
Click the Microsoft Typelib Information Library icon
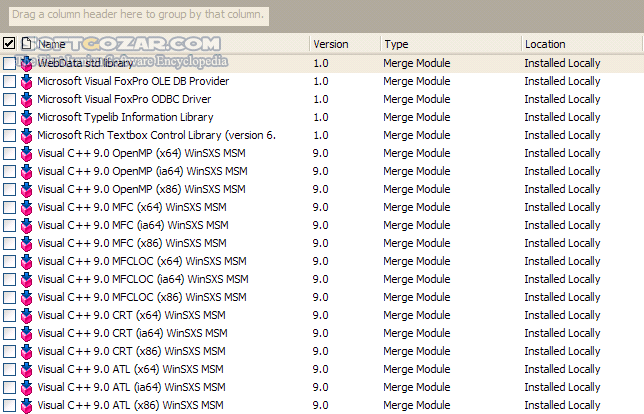click(27, 117)
